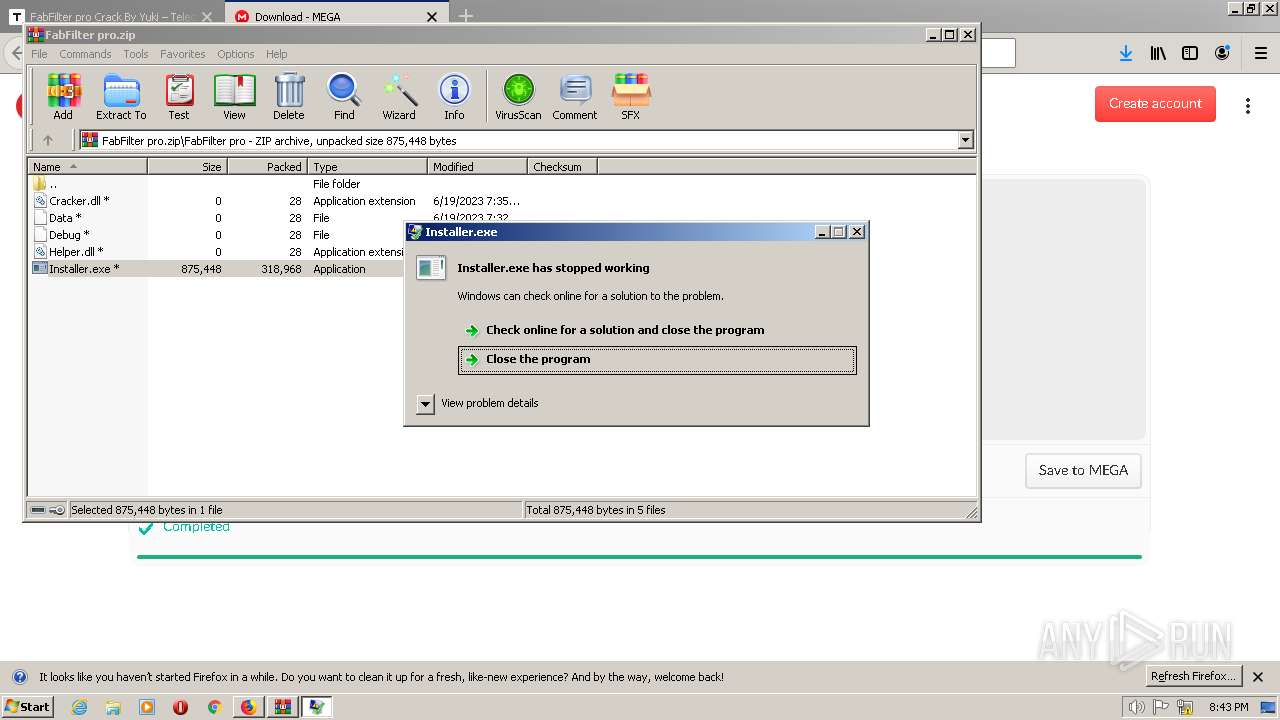The width and height of the screenshot is (1280, 720).
Task: Switch to Firefox in the taskbar
Action: click(x=248, y=707)
